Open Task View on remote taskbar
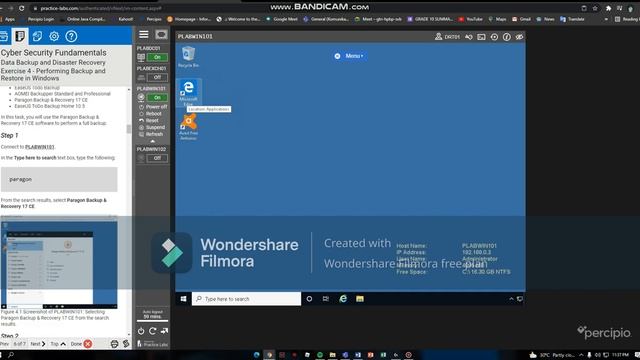The width and height of the screenshot is (640, 360). click(326, 299)
